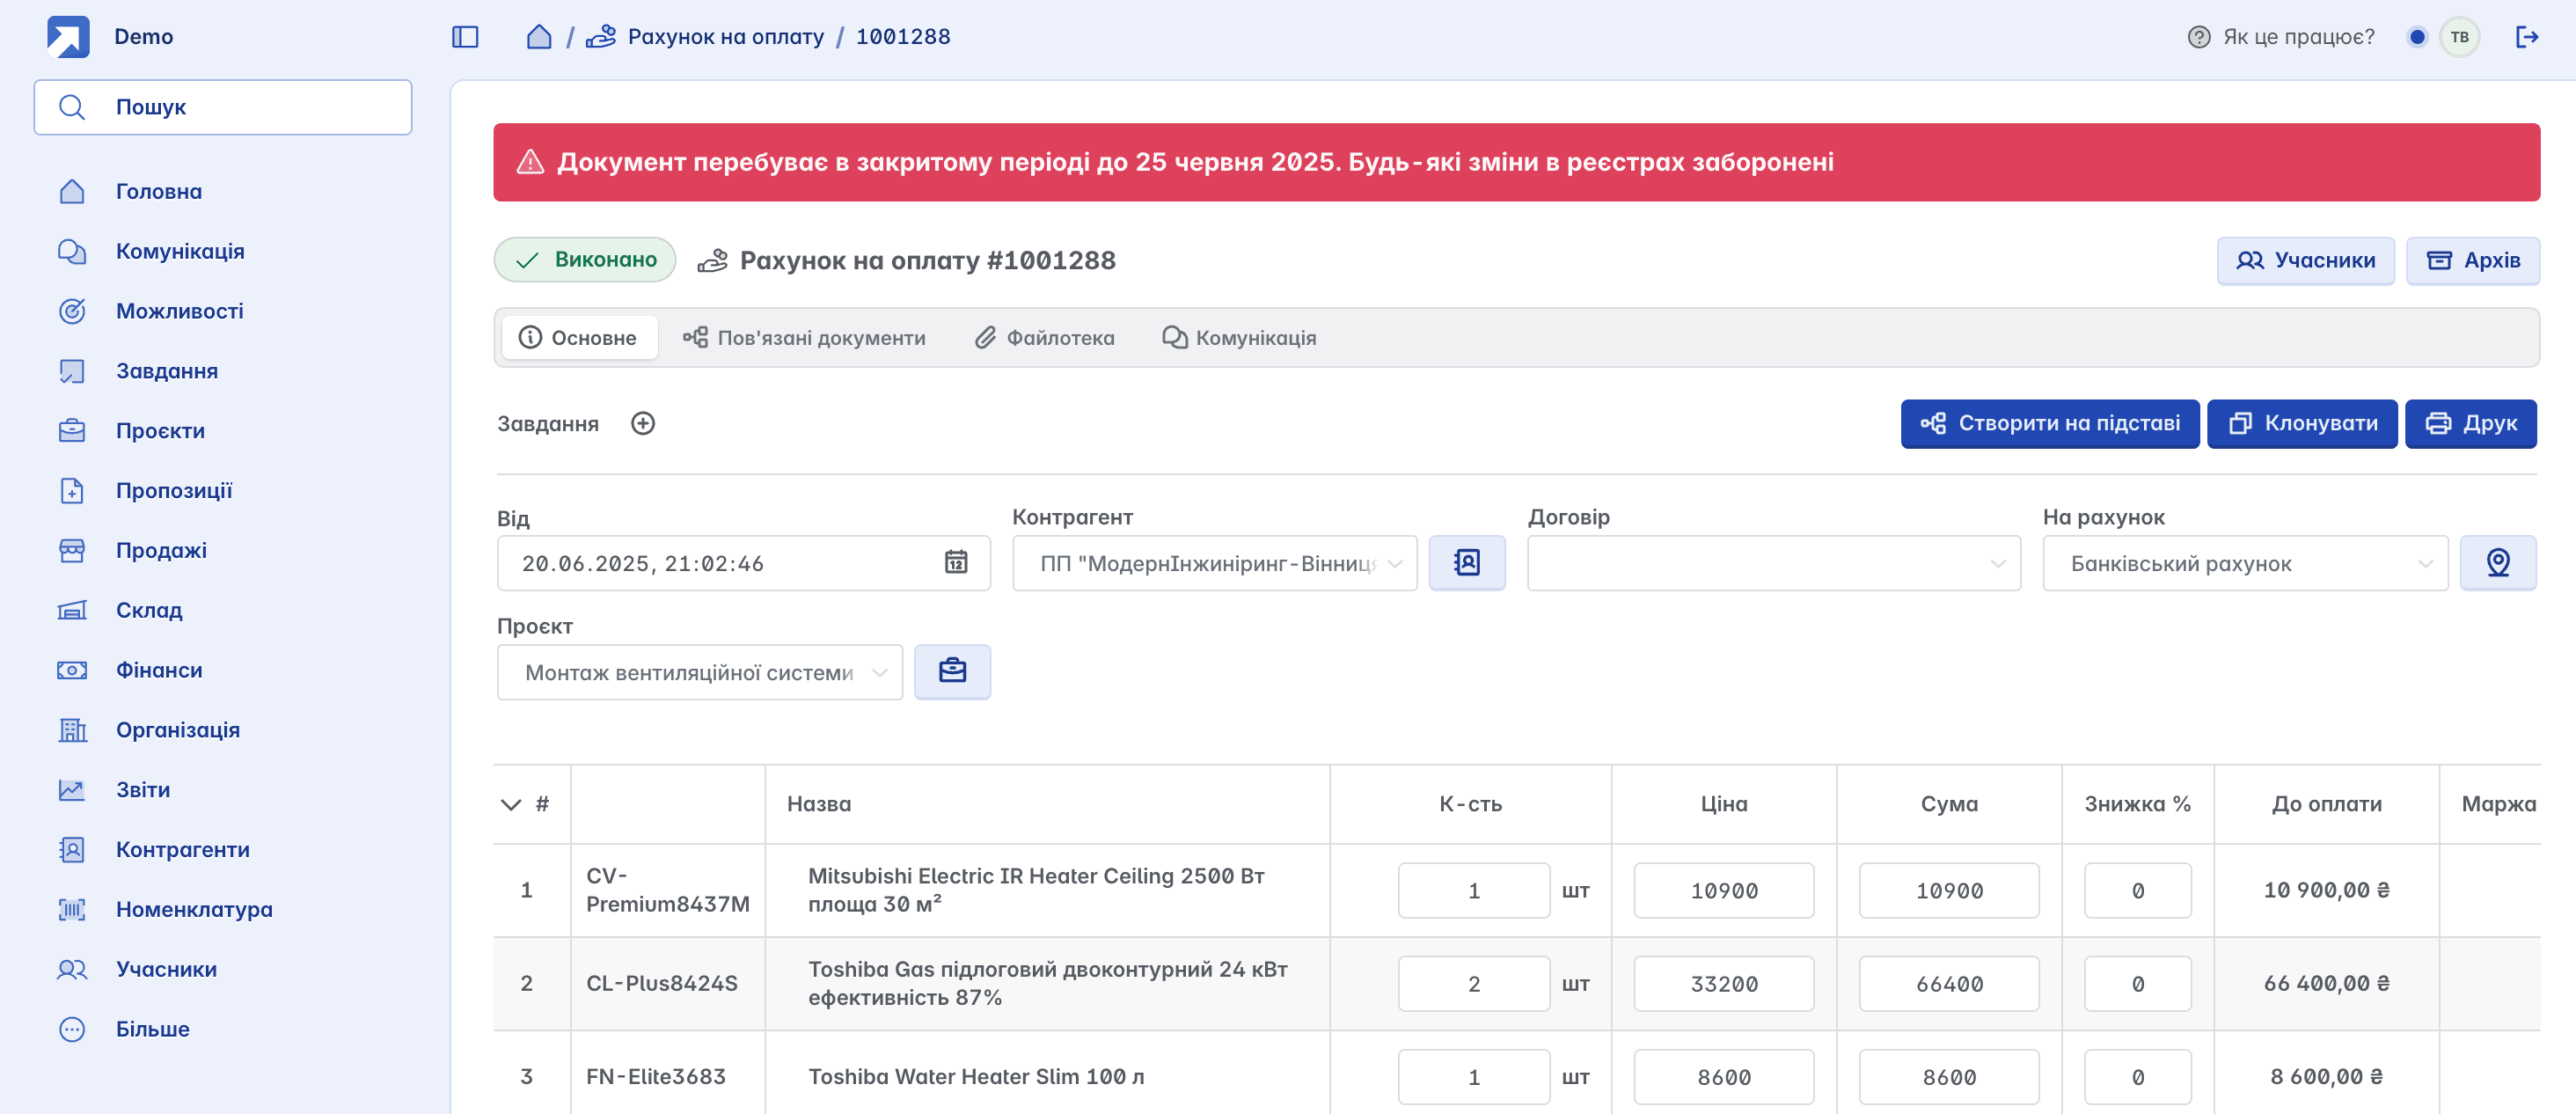Toggle the blue status indicator dot

pos(2416,37)
